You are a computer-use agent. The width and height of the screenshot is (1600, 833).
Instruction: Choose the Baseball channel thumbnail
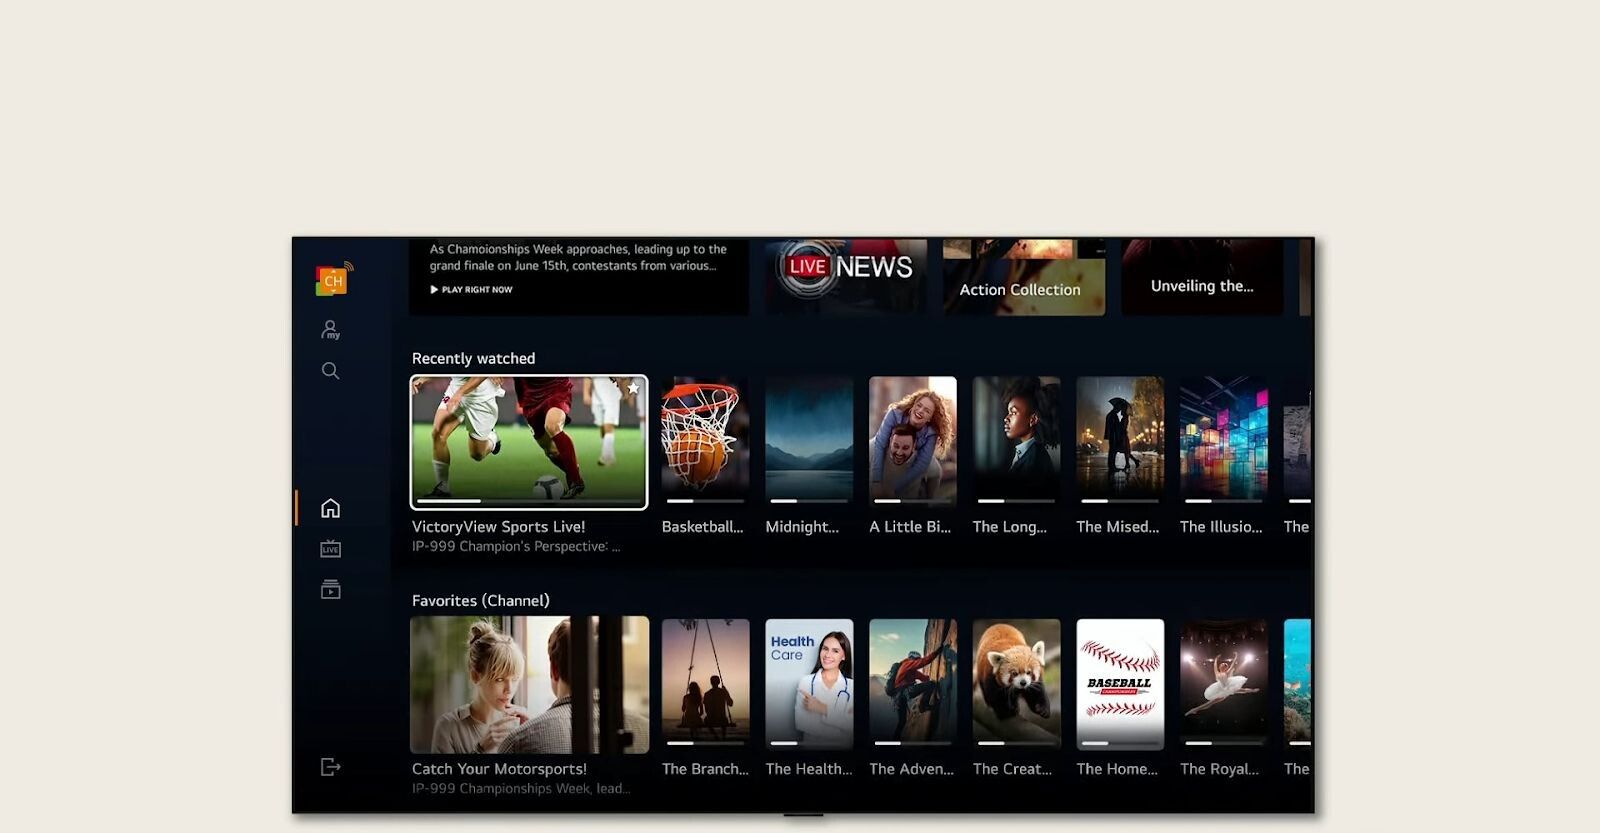pos(1120,683)
